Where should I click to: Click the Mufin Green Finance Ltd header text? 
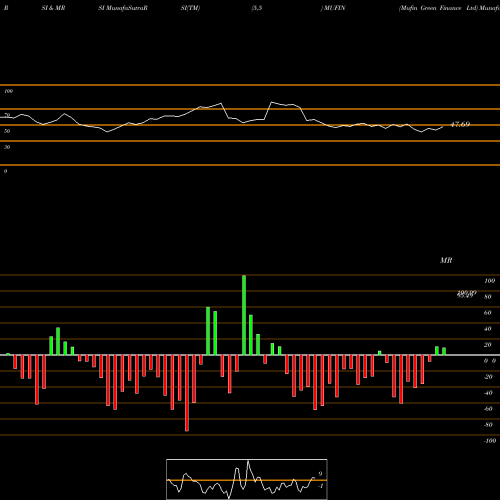point(438,8)
